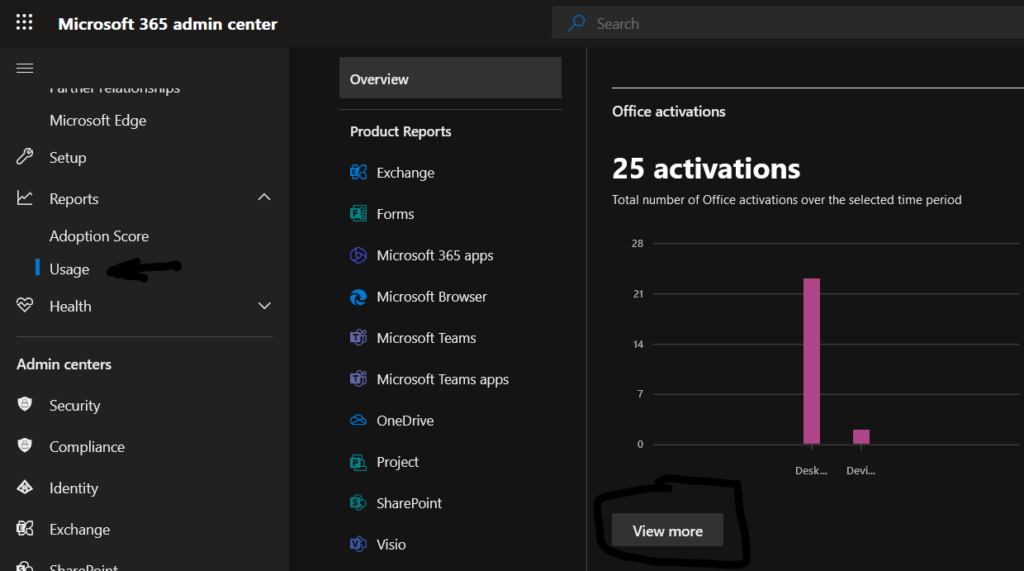The height and width of the screenshot is (571, 1024).
Task: Click the Microsoft 365 admin center title
Action: pos(168,24)
